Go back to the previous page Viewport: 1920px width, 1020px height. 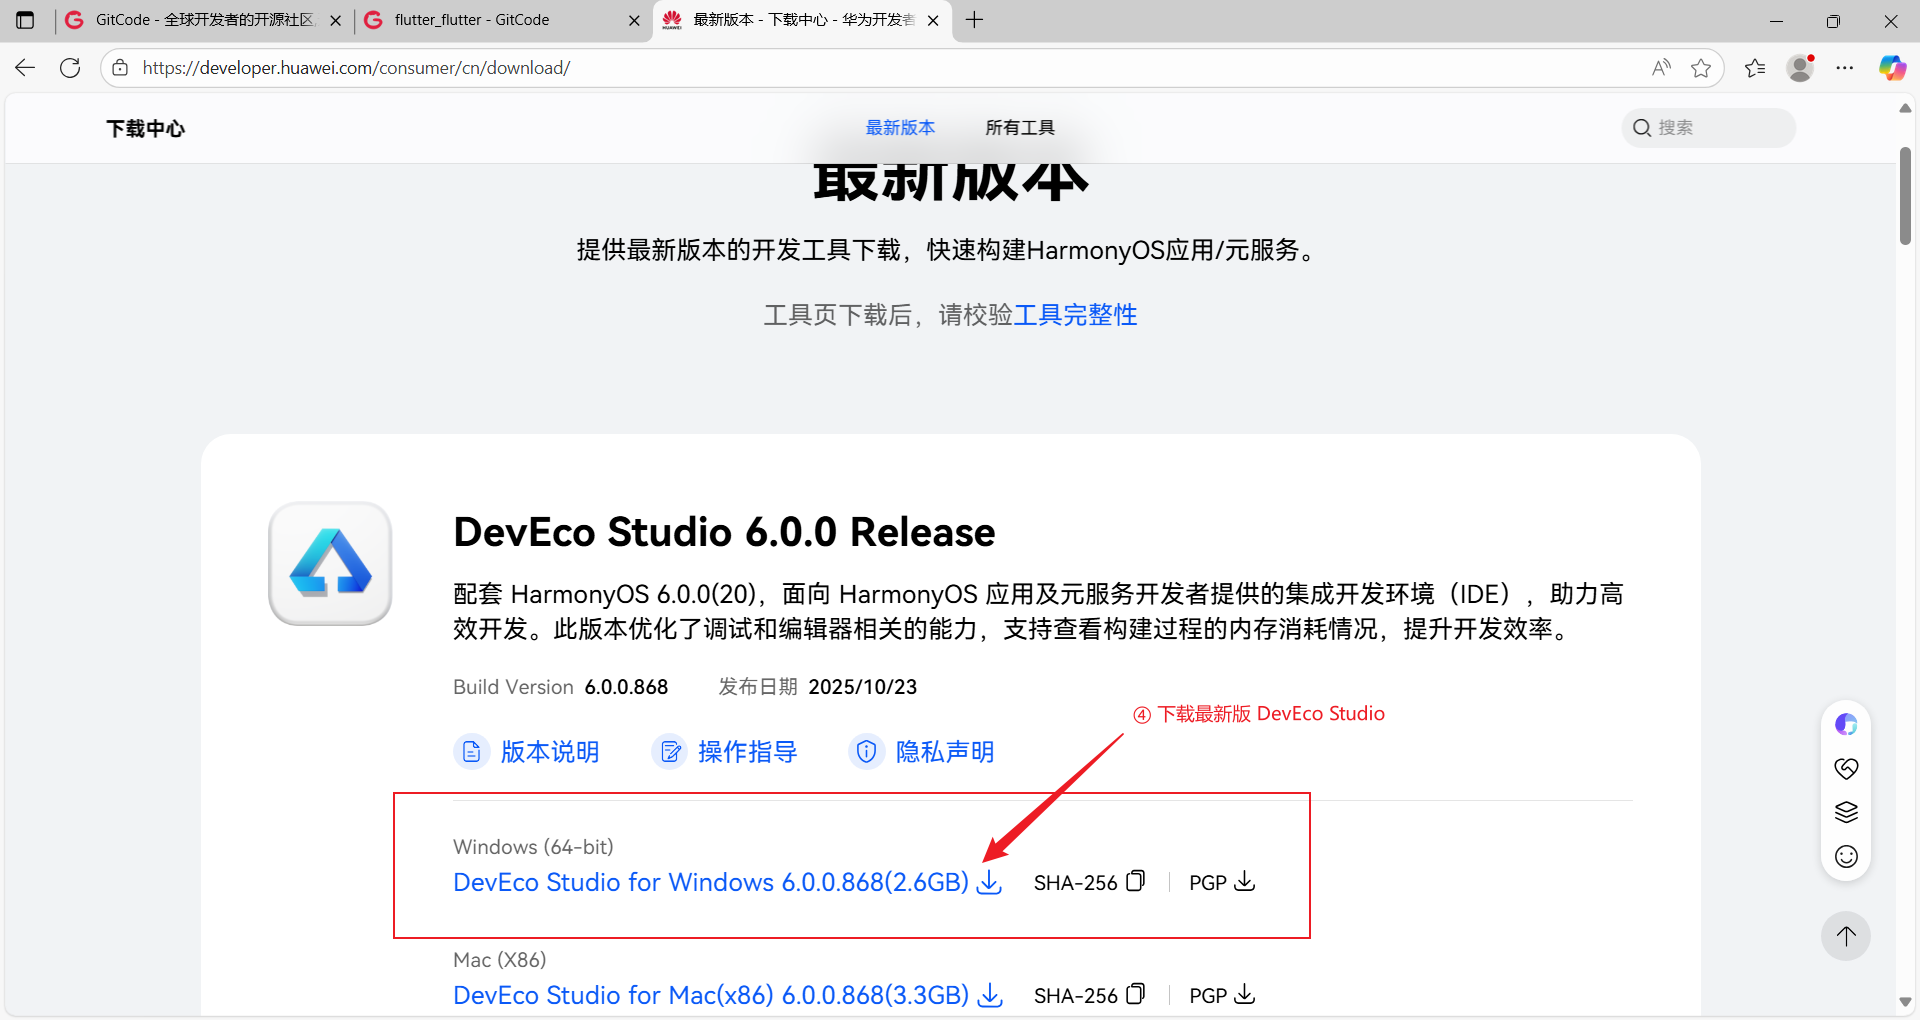(x=25, y=68)
